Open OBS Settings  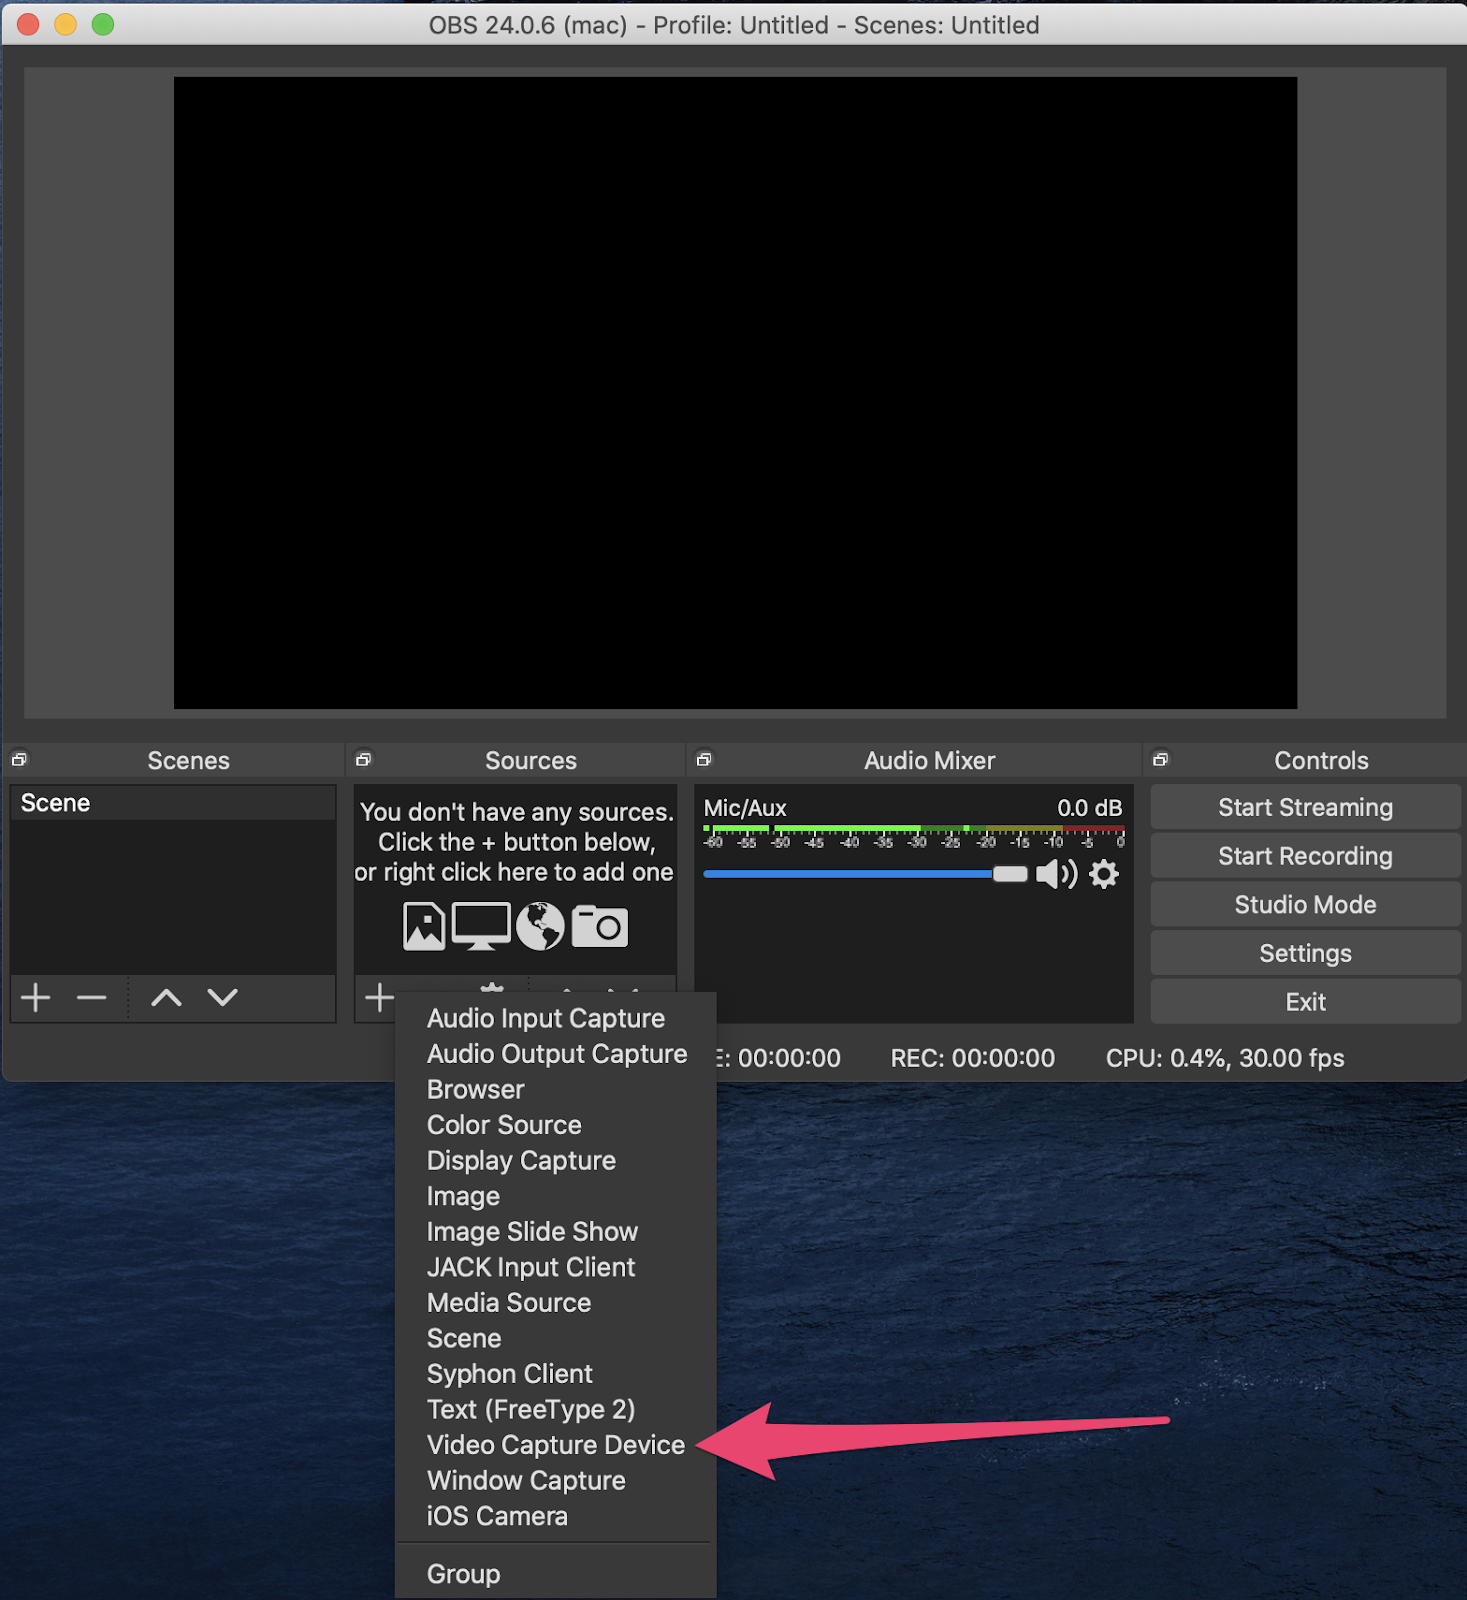click(x=1305, y=953)
